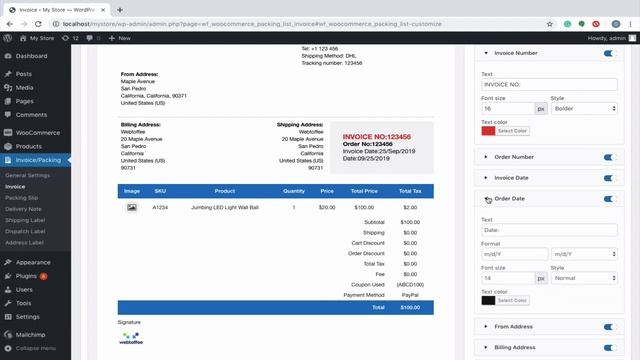Toggle the Order Number switch
This screenshot has width=640, height=360.
[608, 157]
